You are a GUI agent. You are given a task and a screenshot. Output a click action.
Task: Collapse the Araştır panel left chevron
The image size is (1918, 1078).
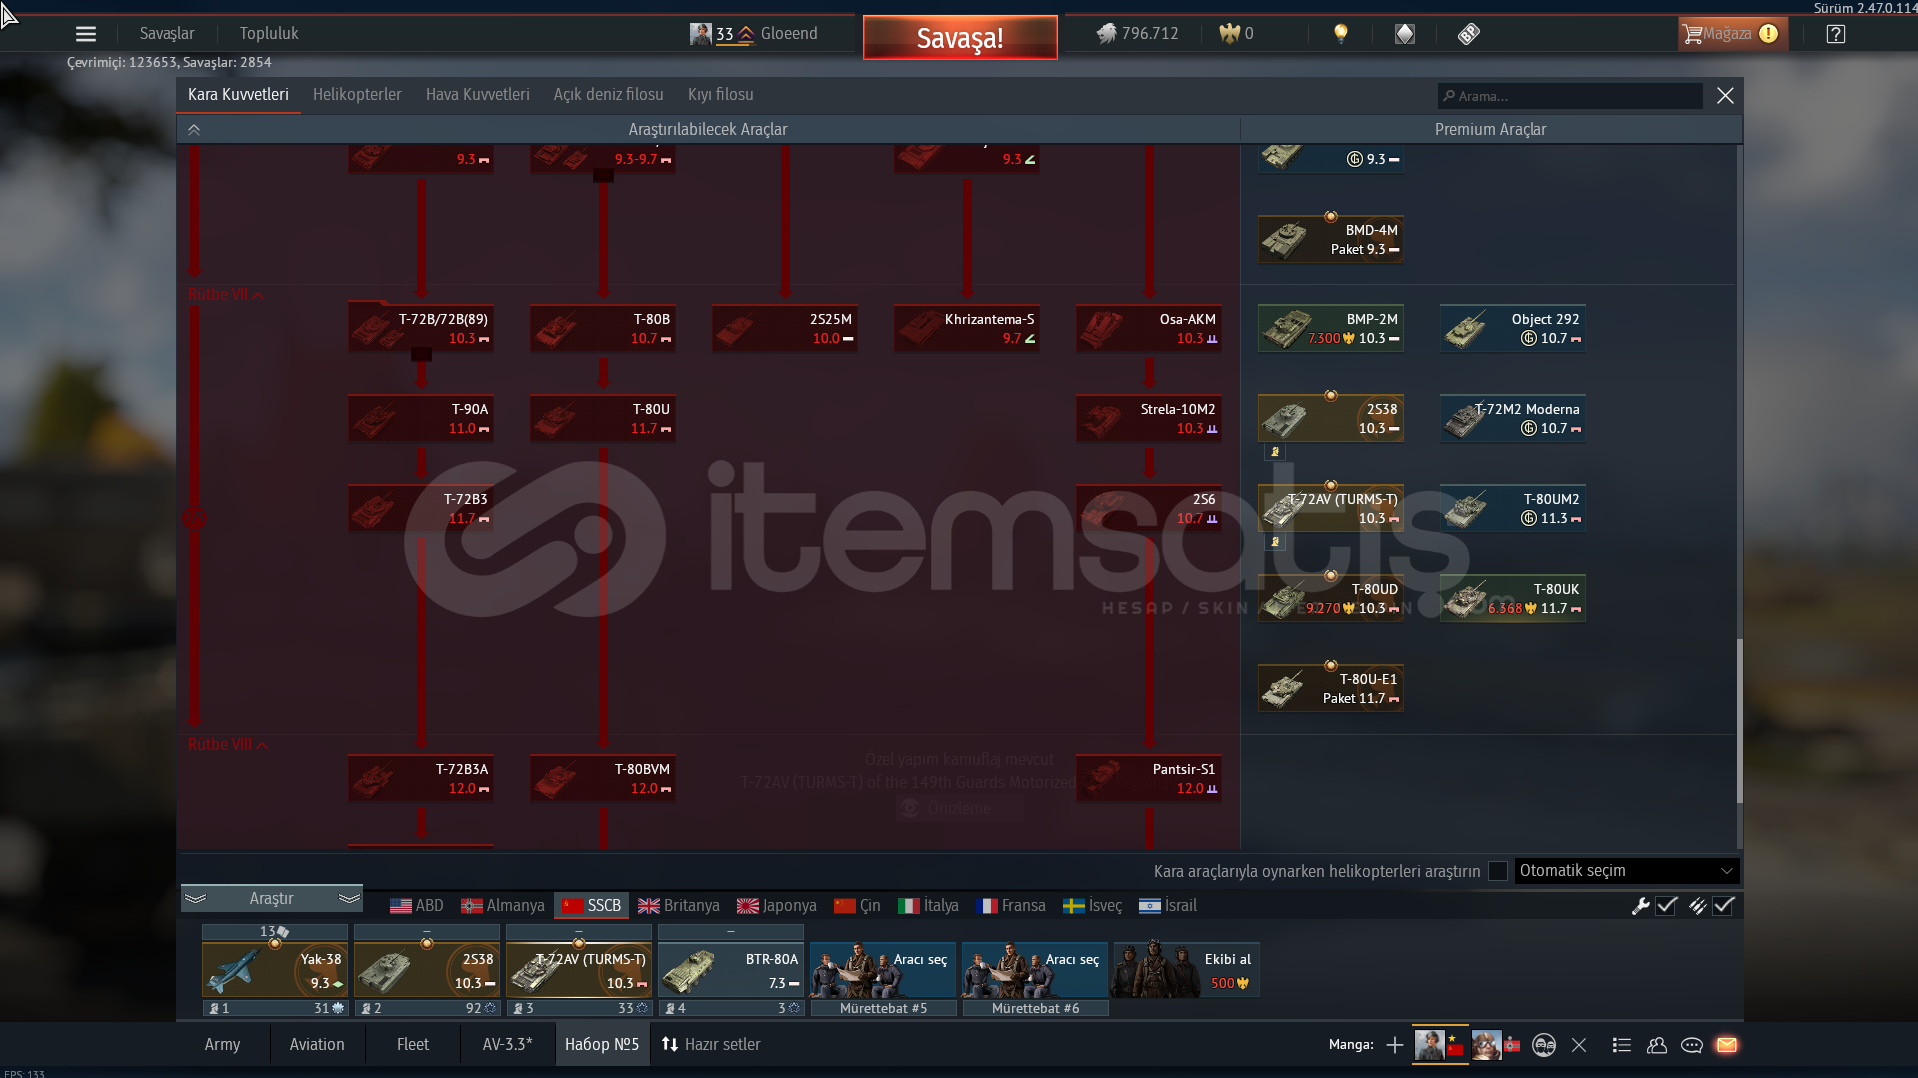click(195, 898)
